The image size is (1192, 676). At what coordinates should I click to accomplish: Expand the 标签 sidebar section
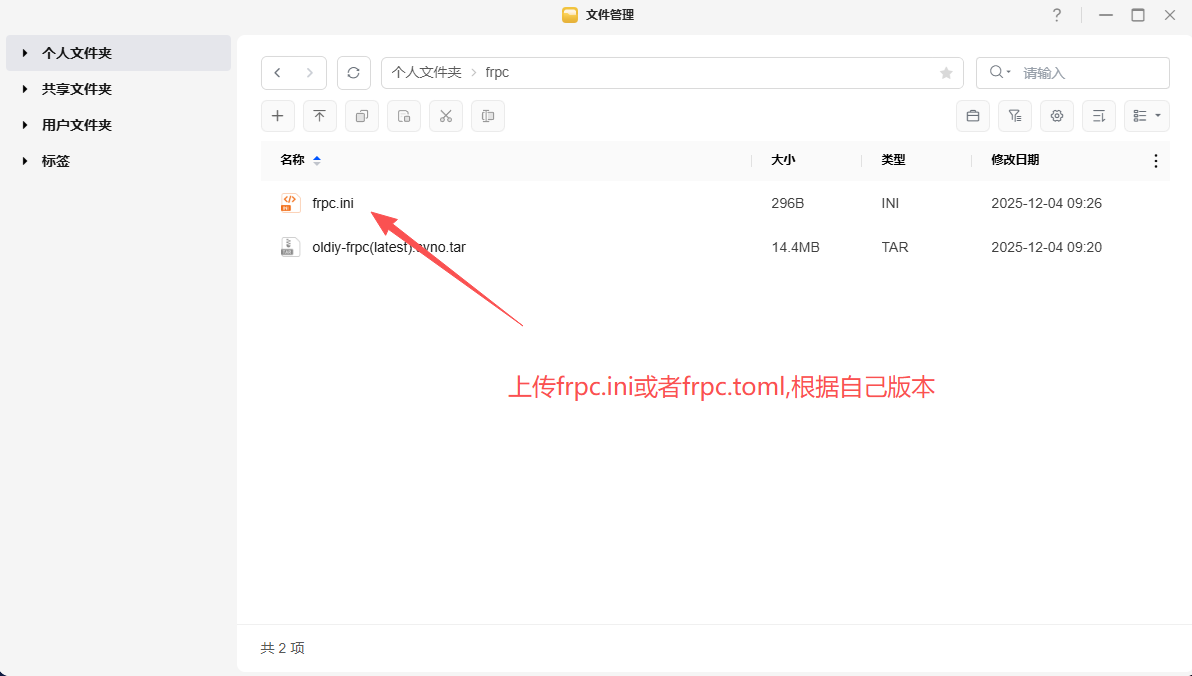click(x=25, y=161)
